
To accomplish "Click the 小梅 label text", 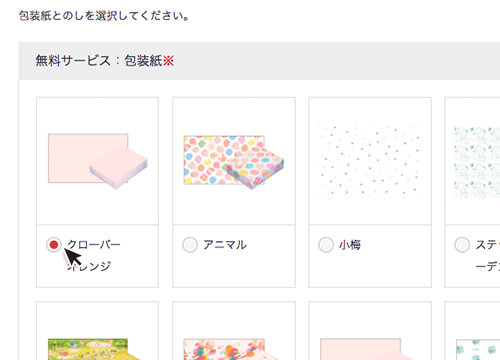I will pyautogui.click(x=350, y=245).
